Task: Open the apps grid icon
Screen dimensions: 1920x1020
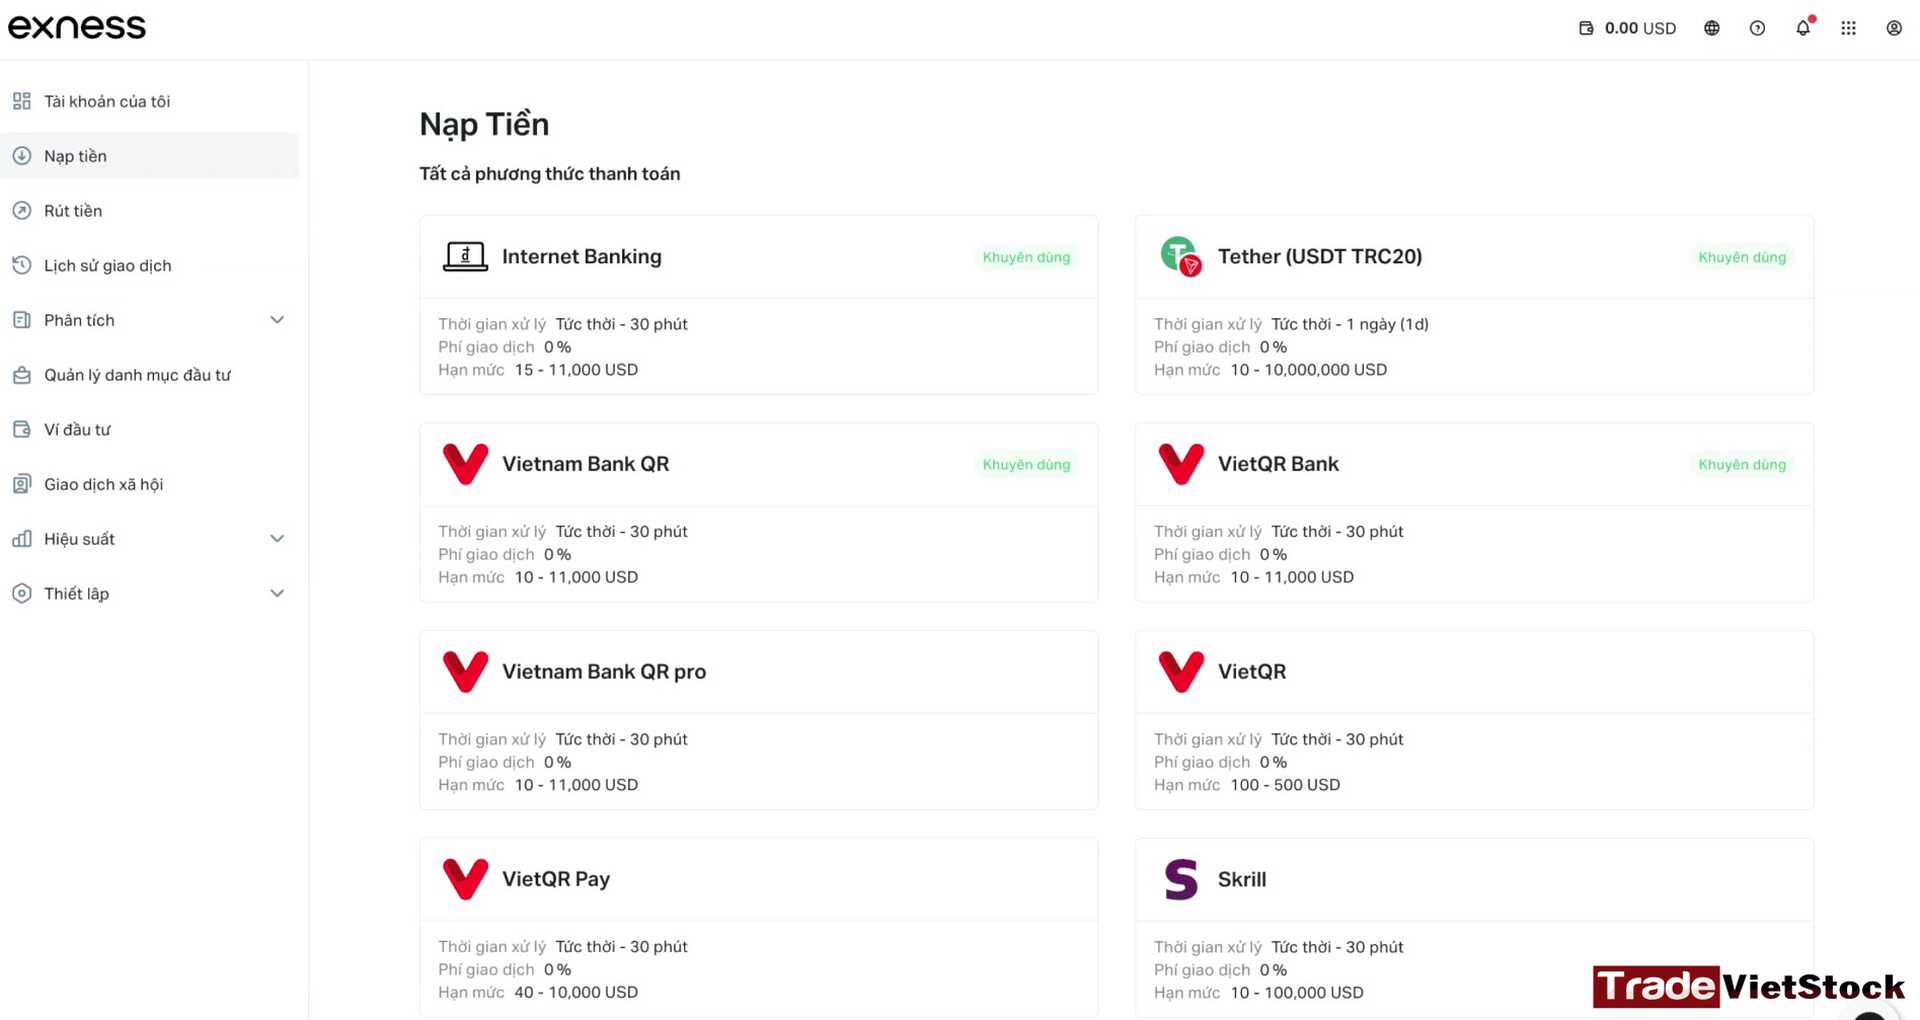Action: coord(1849,28)
